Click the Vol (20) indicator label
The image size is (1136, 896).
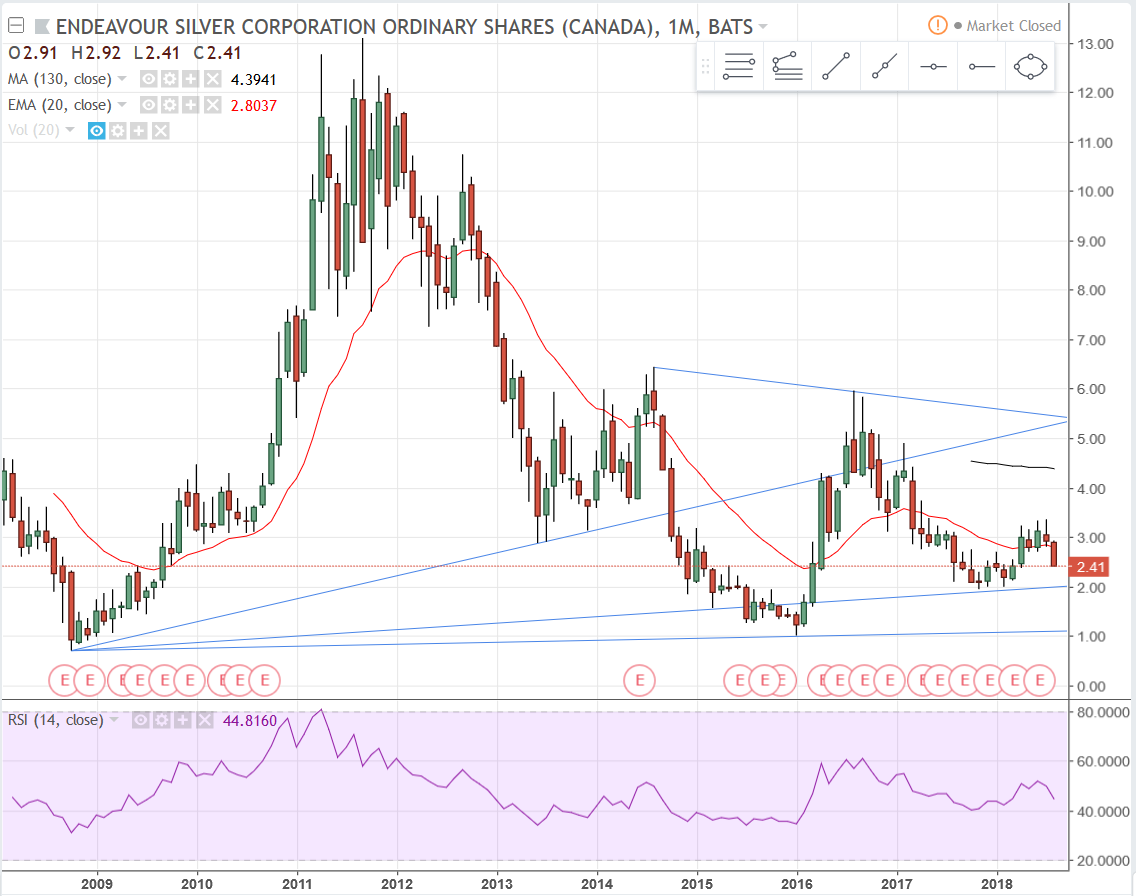(33, 130)
